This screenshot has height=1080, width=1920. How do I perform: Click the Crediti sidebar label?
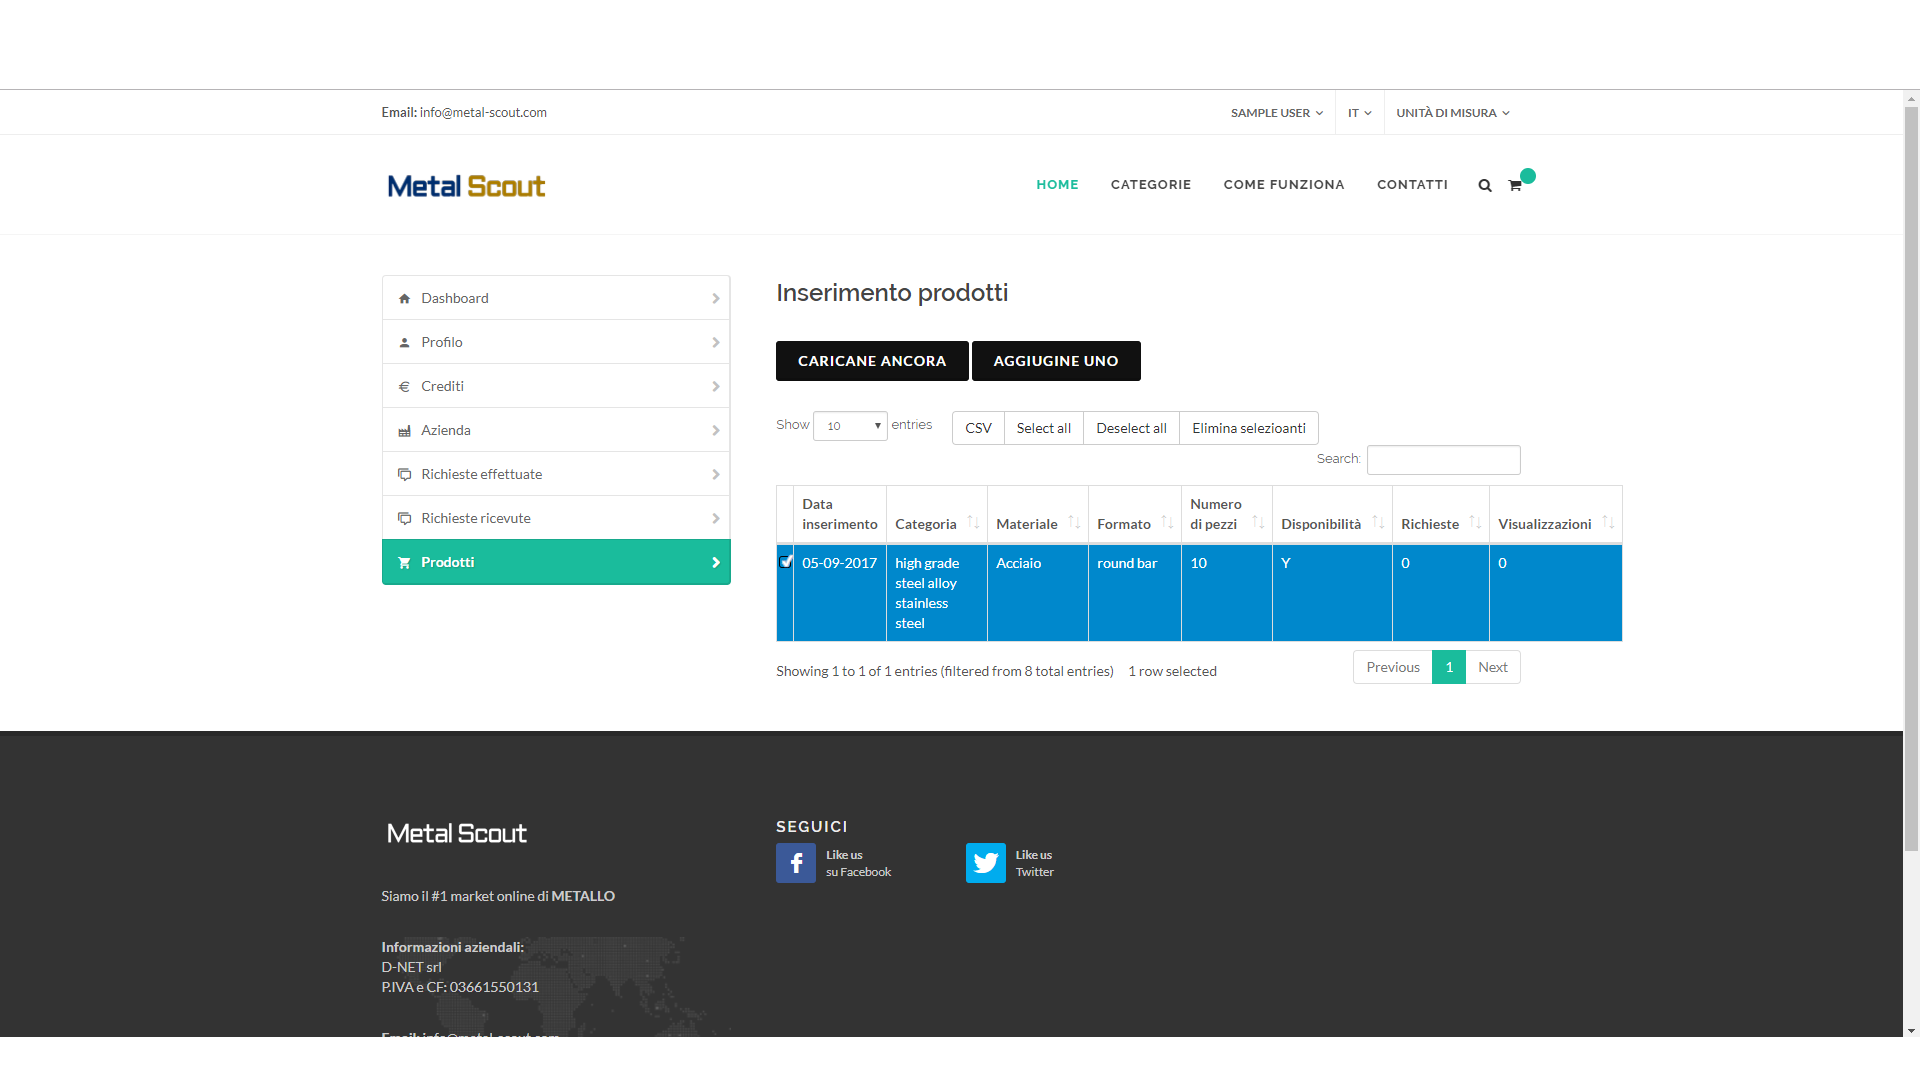[x=442, y=386]
